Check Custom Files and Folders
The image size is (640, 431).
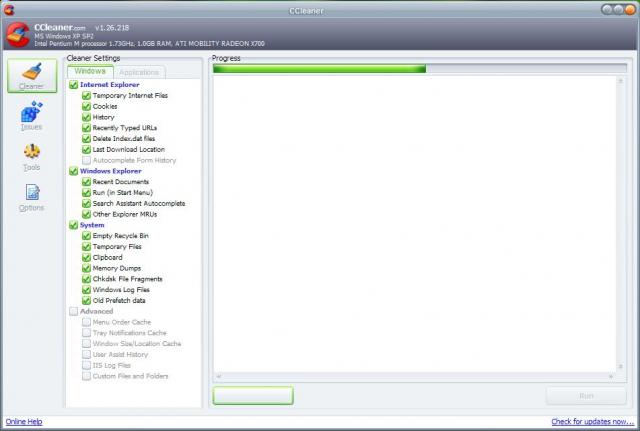86,376
